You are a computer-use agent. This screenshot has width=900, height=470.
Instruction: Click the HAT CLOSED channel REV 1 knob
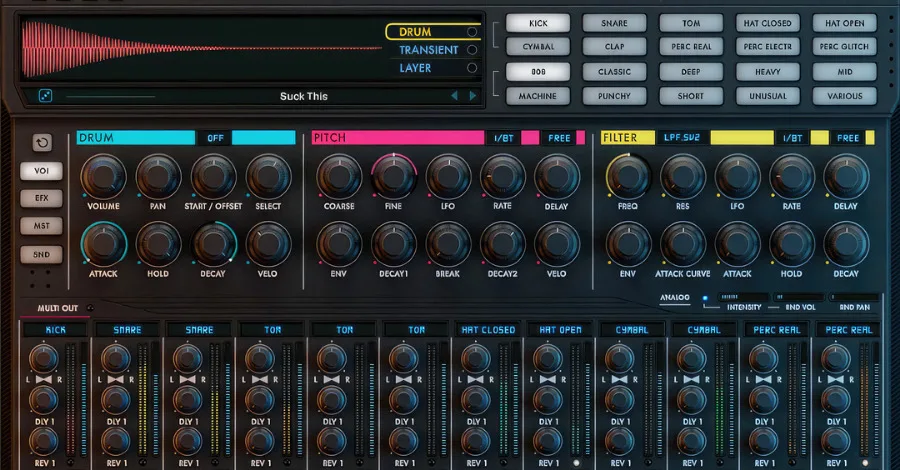[476, 442]
